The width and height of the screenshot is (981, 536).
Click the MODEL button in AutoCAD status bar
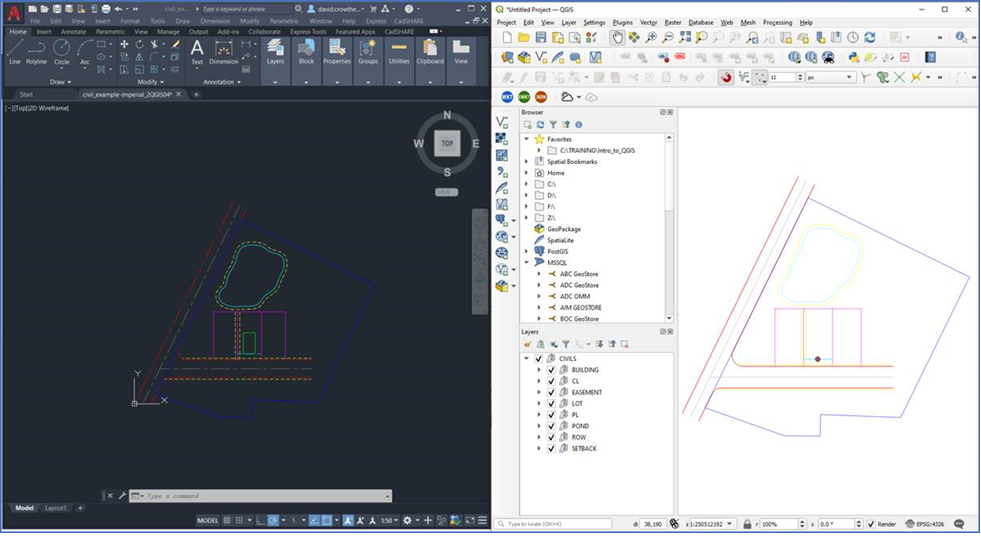(x=208, y=520)
